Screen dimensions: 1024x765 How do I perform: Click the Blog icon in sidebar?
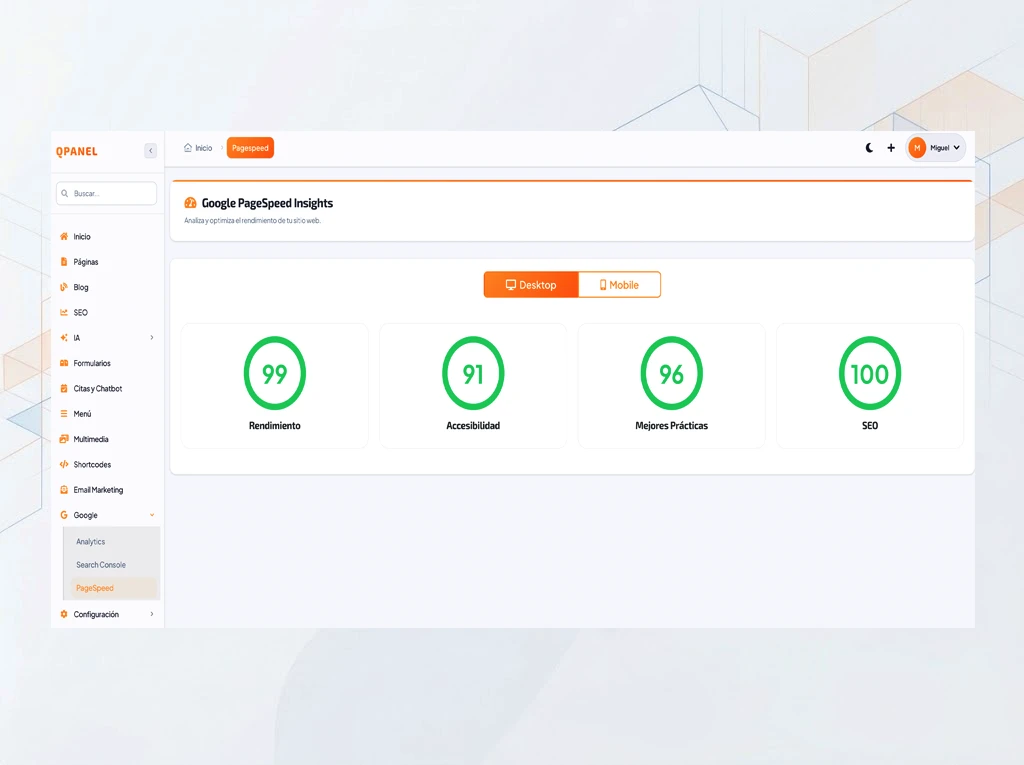[x=64, y=287]
